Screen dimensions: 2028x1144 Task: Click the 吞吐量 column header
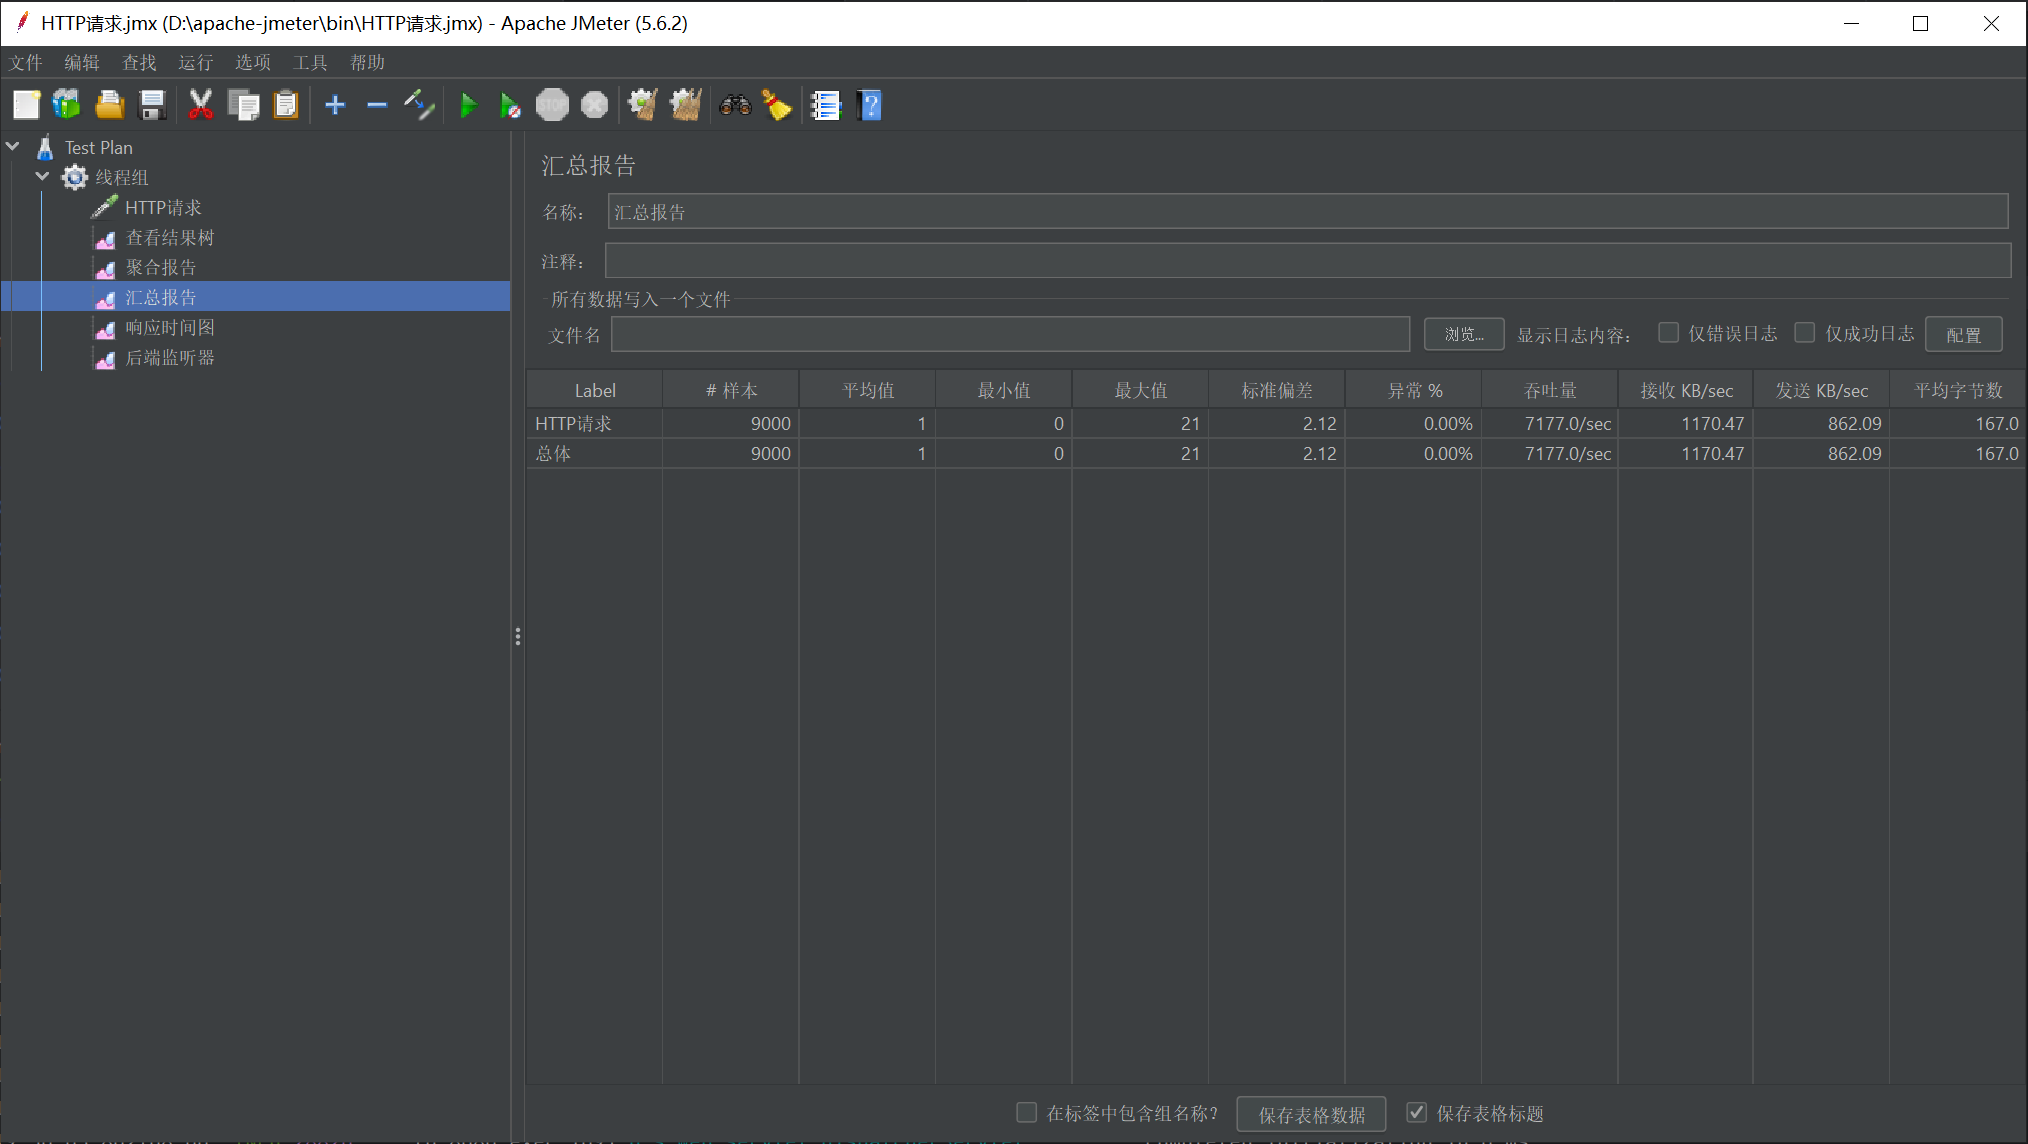[1550, 390]
